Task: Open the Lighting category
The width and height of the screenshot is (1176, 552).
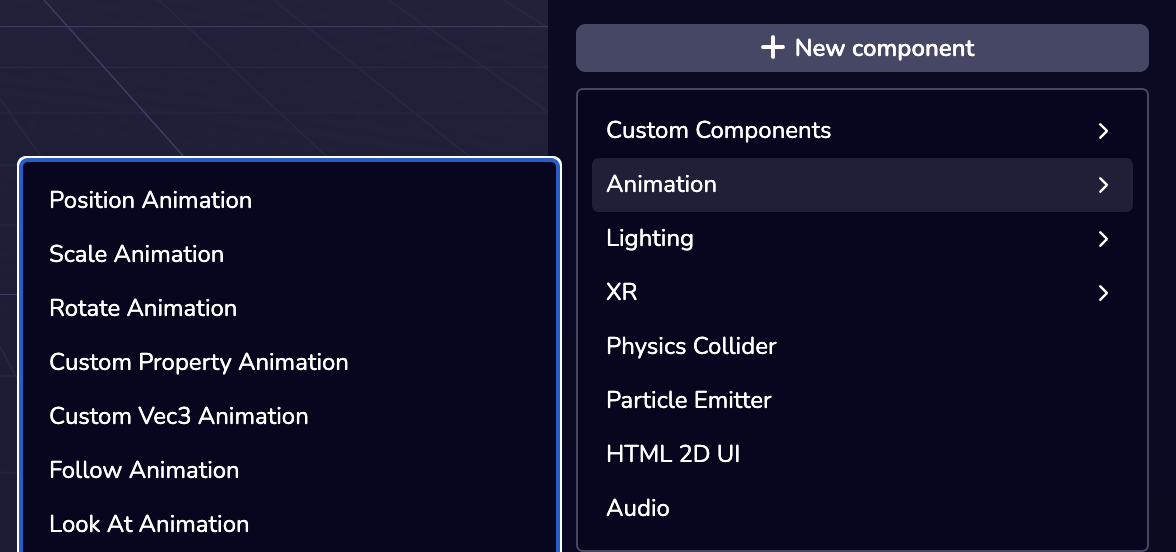Action: [649, 238]
